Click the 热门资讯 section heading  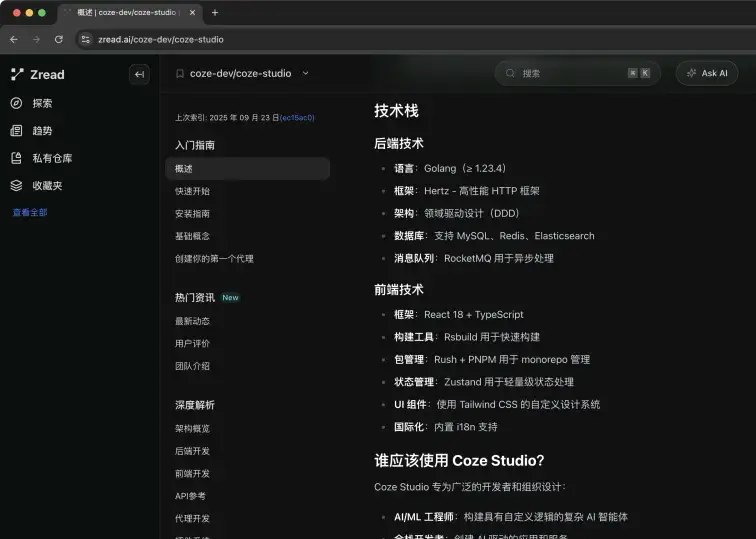(195, 298)
